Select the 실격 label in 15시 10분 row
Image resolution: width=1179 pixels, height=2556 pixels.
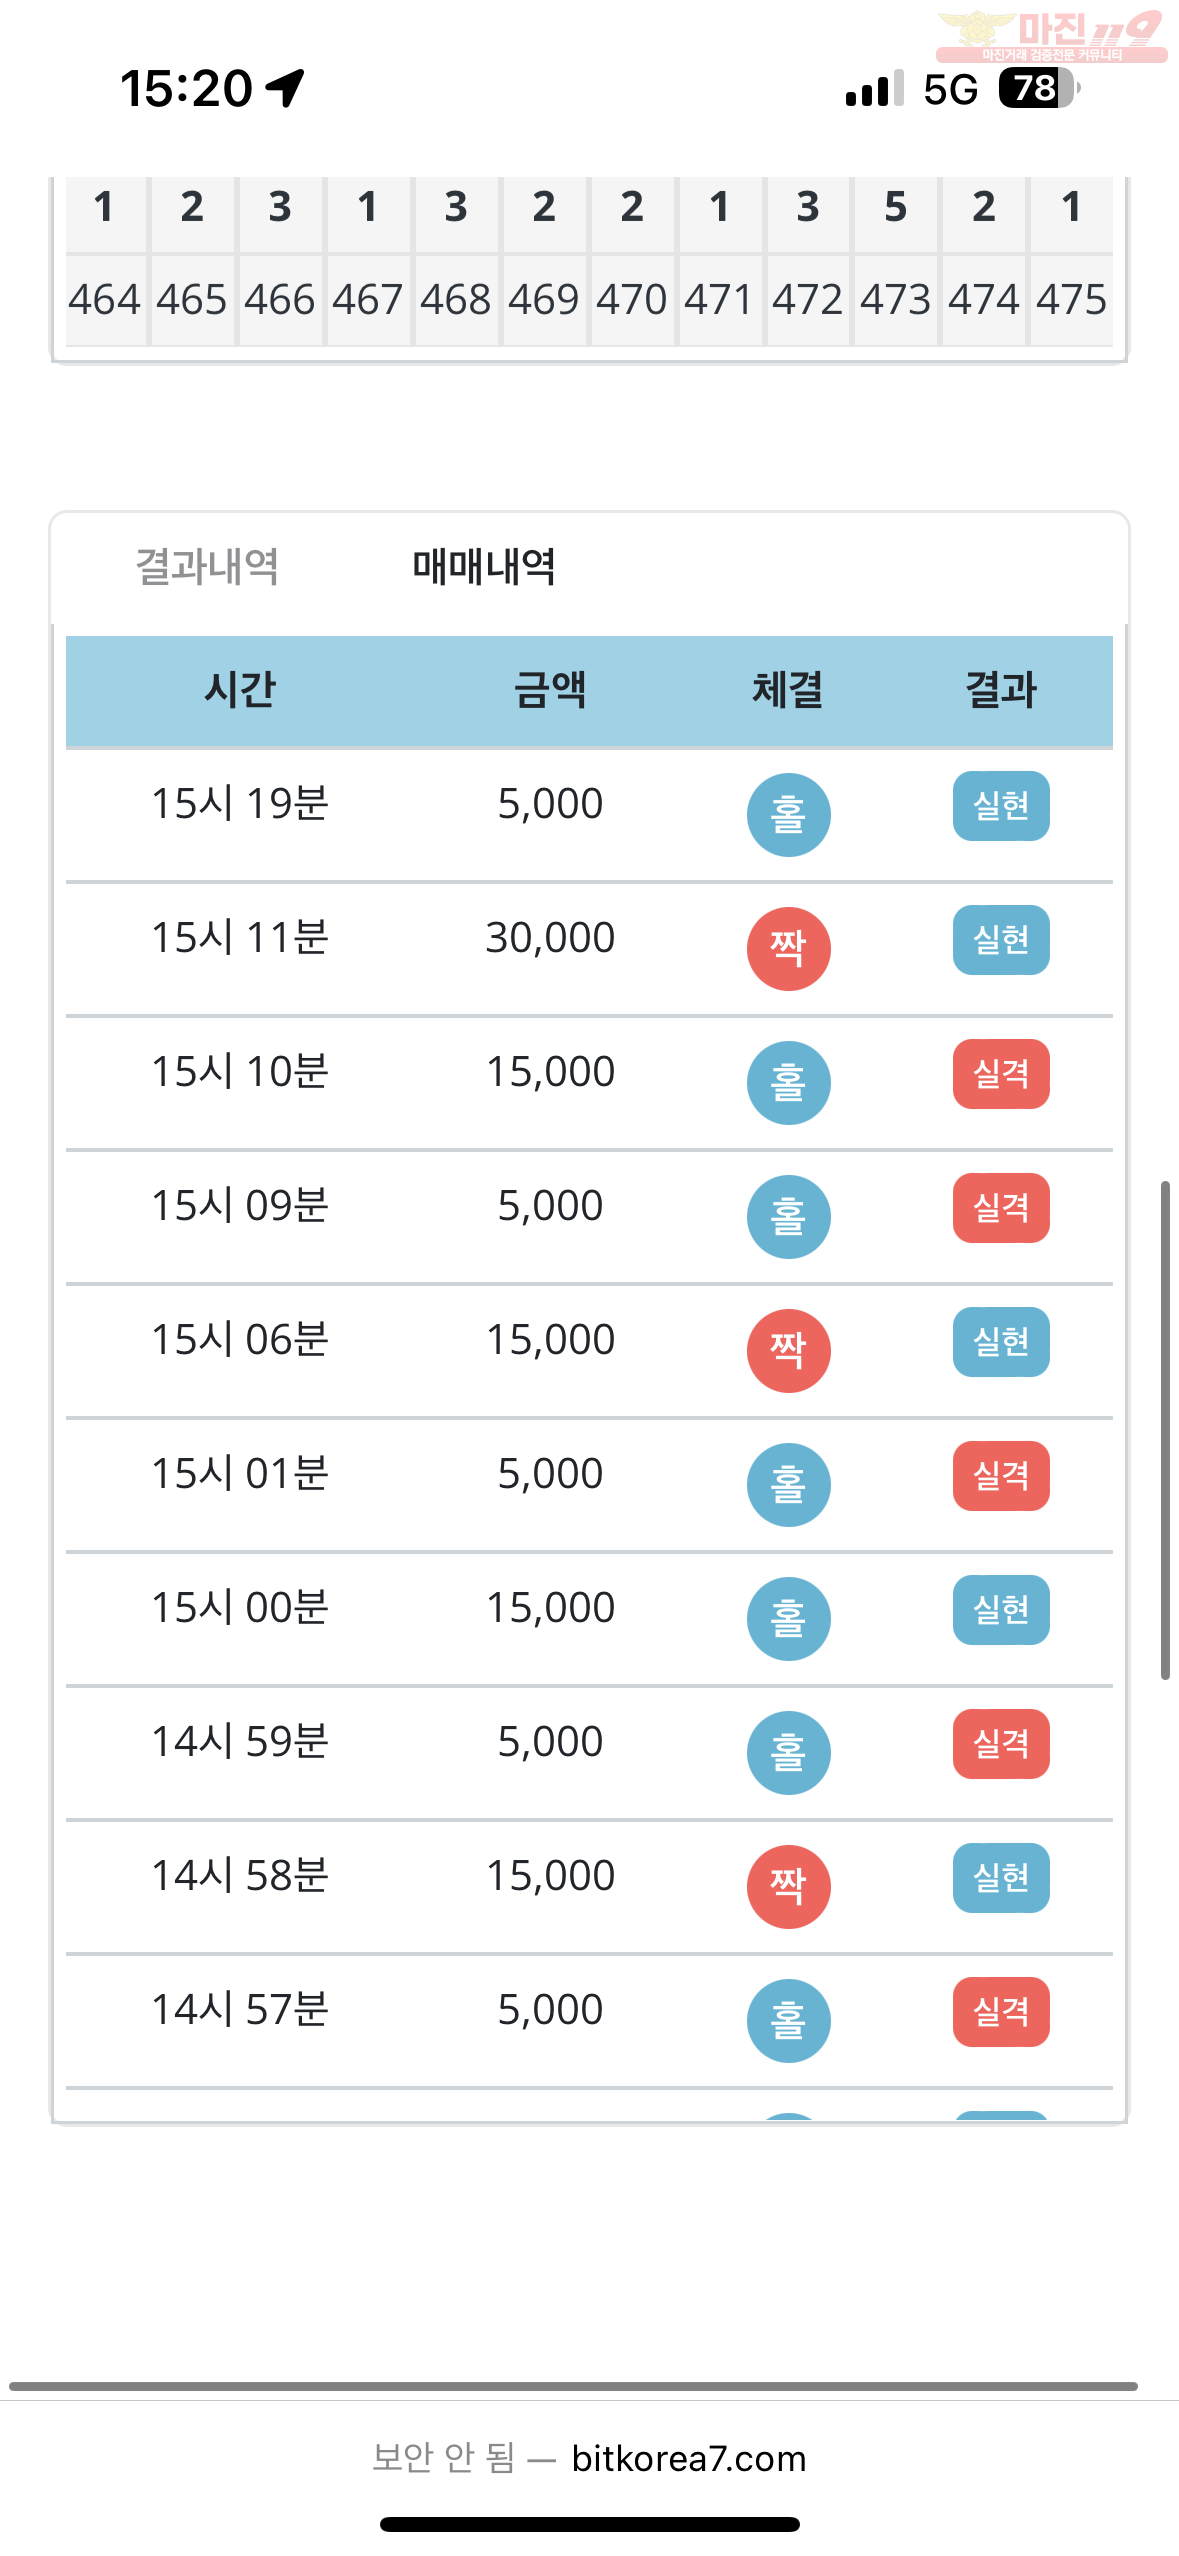(x=1001, y=1074)
